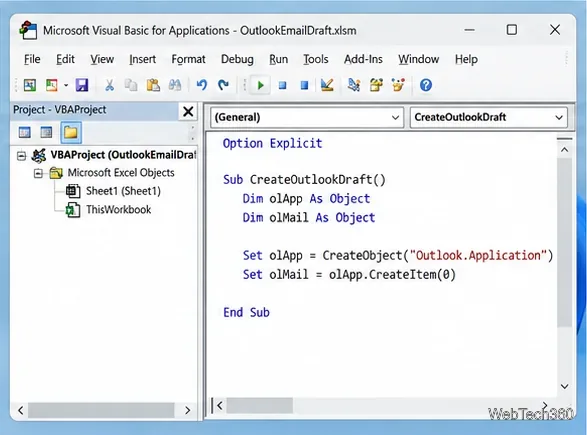Open the File menu
The height and width of the screenshot is (435, 587).
coord(32,59)
